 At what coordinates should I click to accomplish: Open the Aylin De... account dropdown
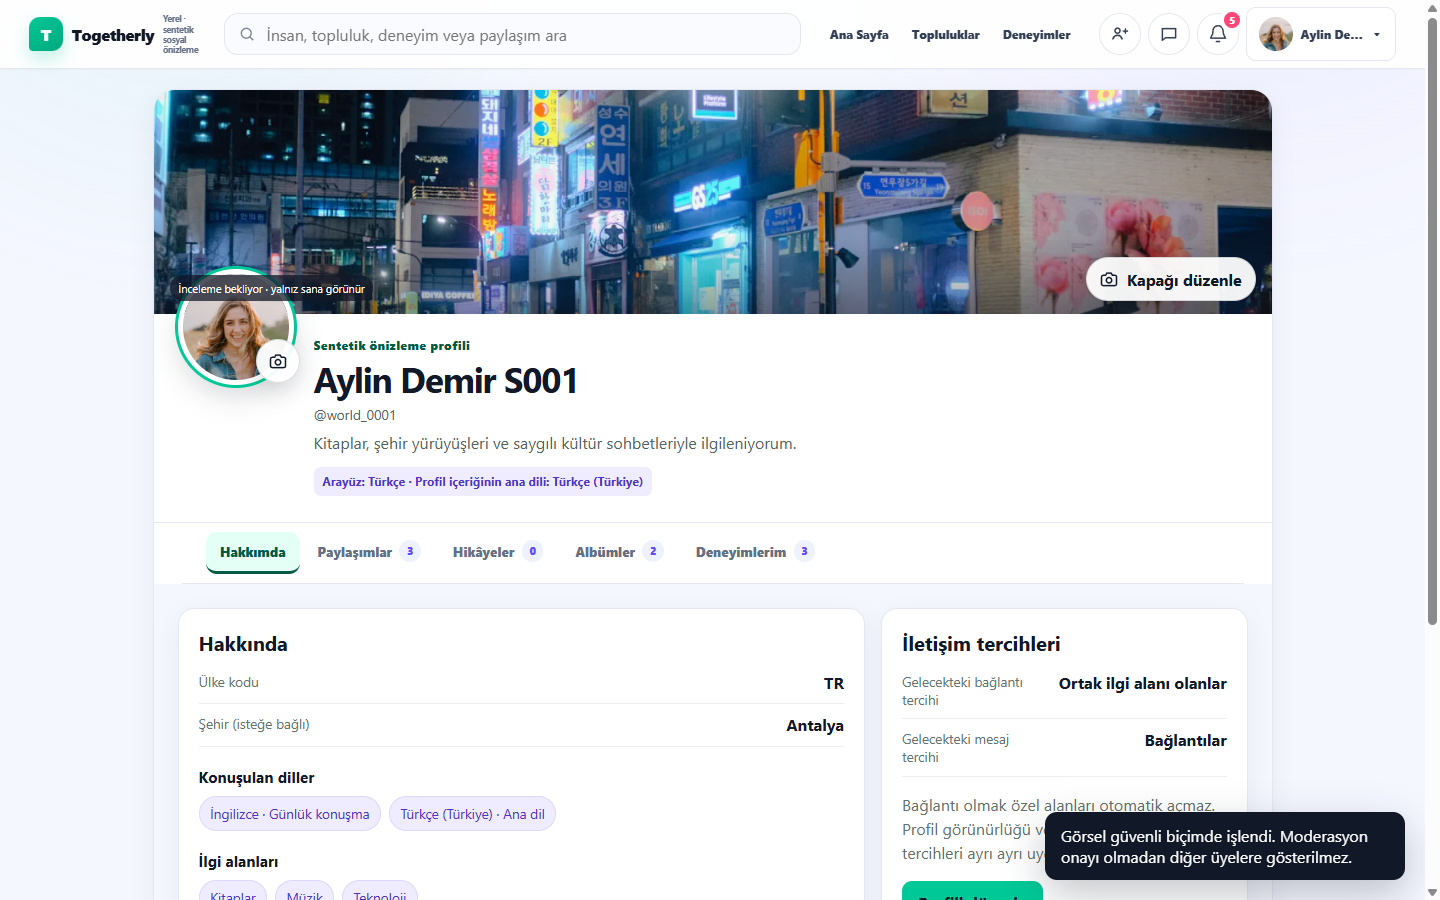(x=1321, y=34)
